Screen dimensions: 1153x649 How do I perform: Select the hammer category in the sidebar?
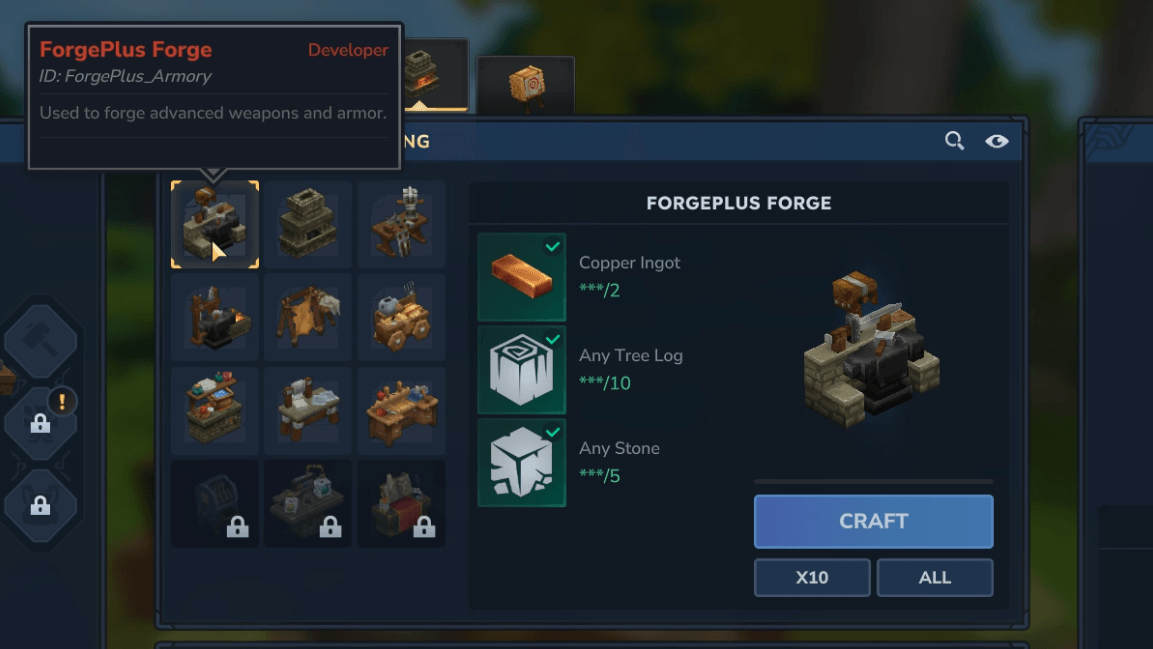[x=40, y=341]
